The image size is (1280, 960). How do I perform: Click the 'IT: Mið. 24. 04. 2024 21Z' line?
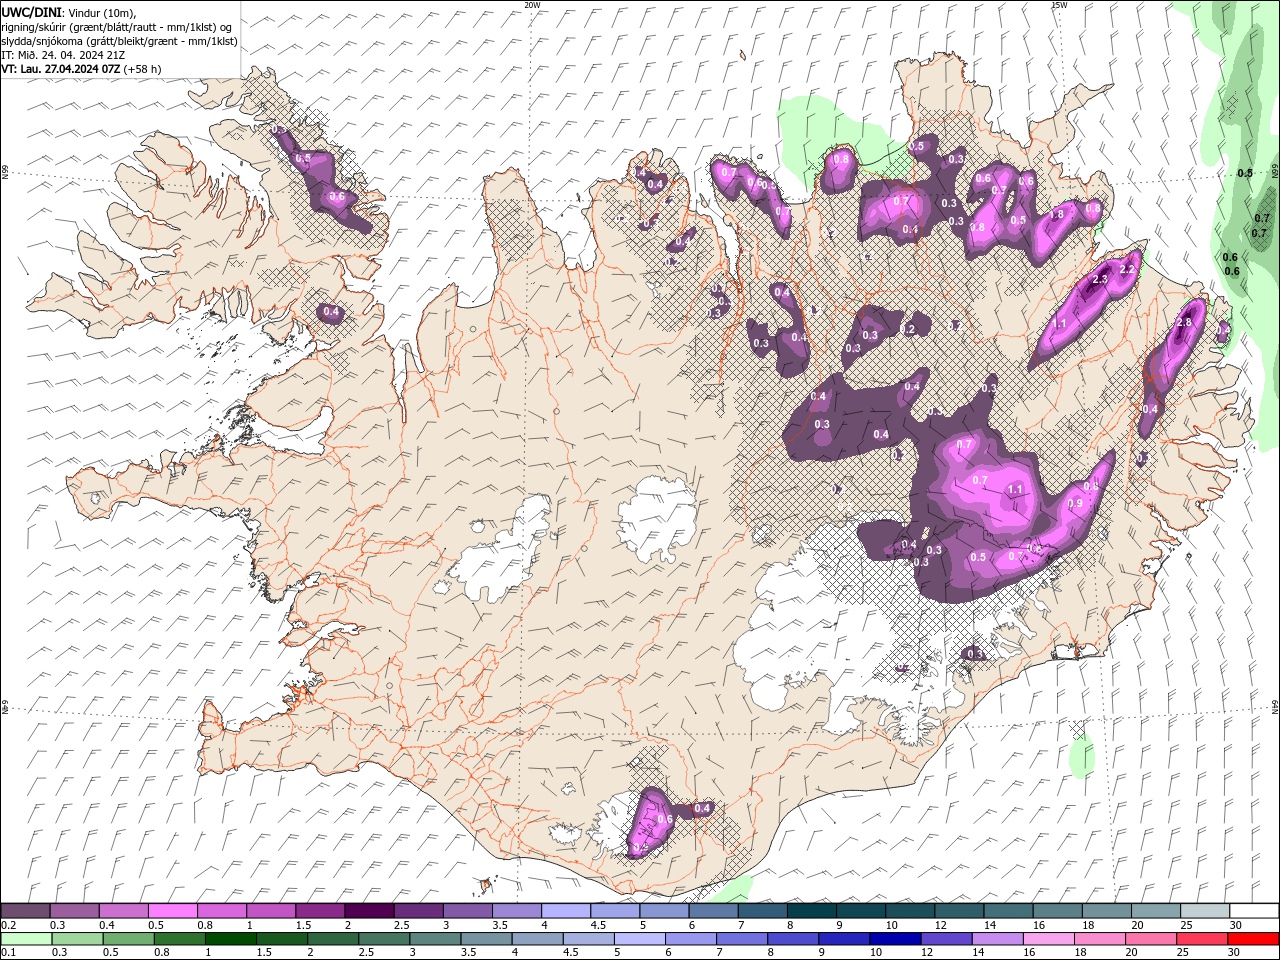pos(62,55)
